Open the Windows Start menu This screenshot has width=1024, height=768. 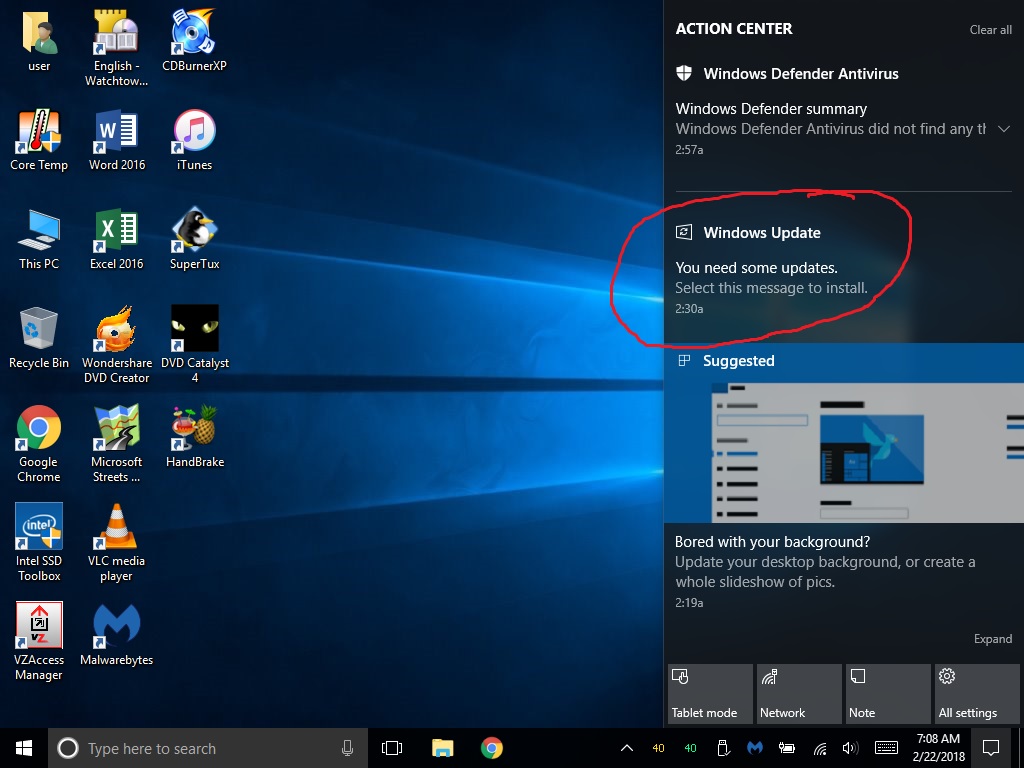24,748
